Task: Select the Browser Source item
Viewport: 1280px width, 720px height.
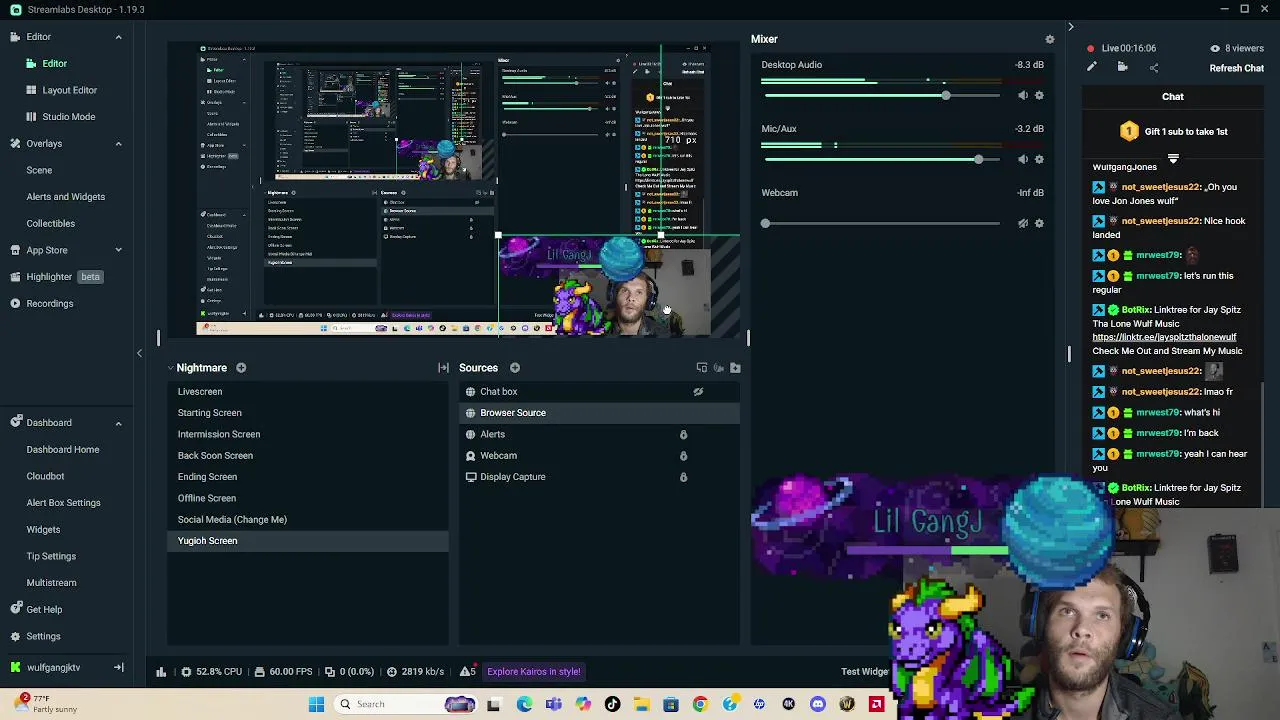Action: 599,413
